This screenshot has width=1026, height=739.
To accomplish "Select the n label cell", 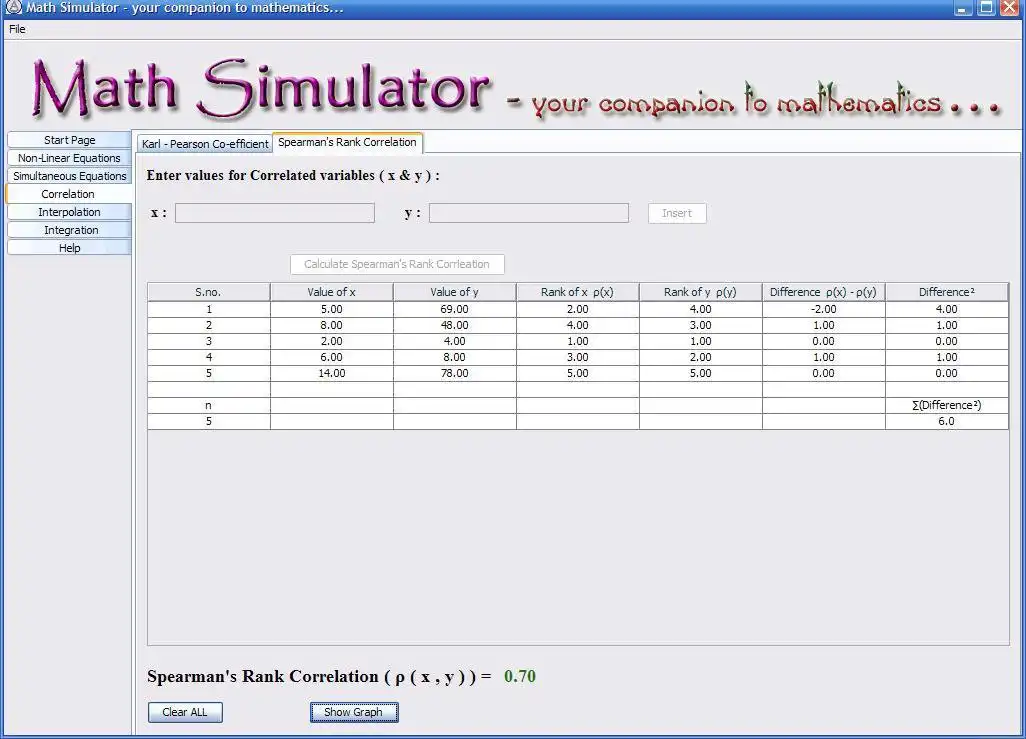I will pos(209,405).
